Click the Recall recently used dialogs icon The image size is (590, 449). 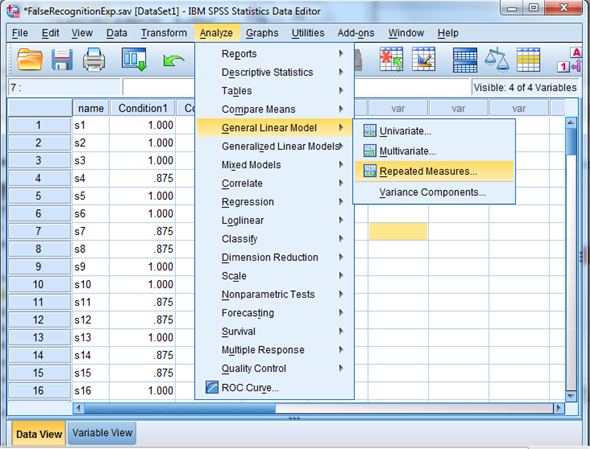[134, 59]
